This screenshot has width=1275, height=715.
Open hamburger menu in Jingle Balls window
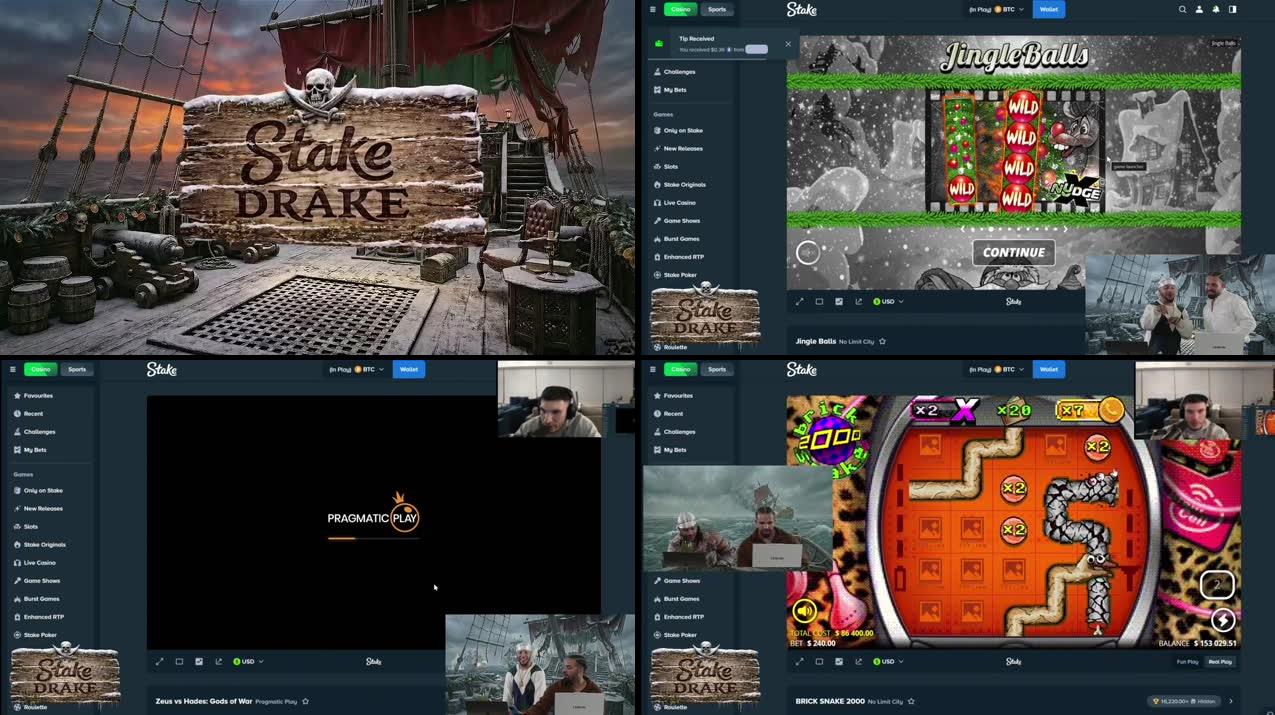[x=653, y=9]
